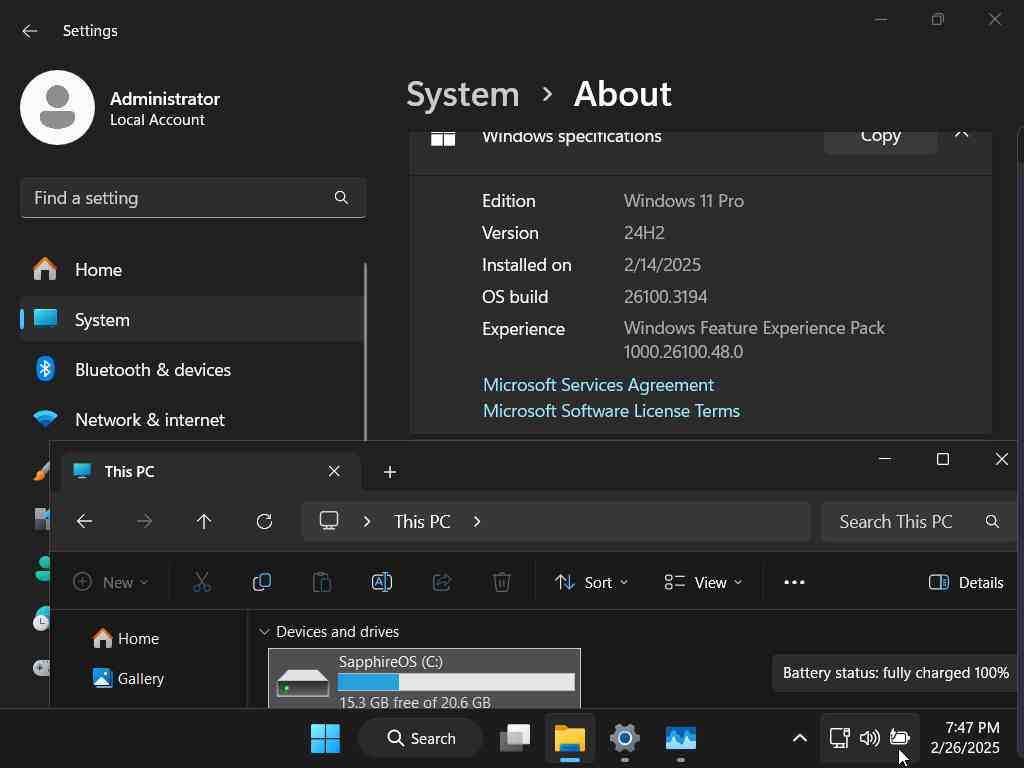Screen dimensions: 1024x768
Task: Select the SapphireOS (C:) drive
Action: pyautogui.click(x=424, y=679)
